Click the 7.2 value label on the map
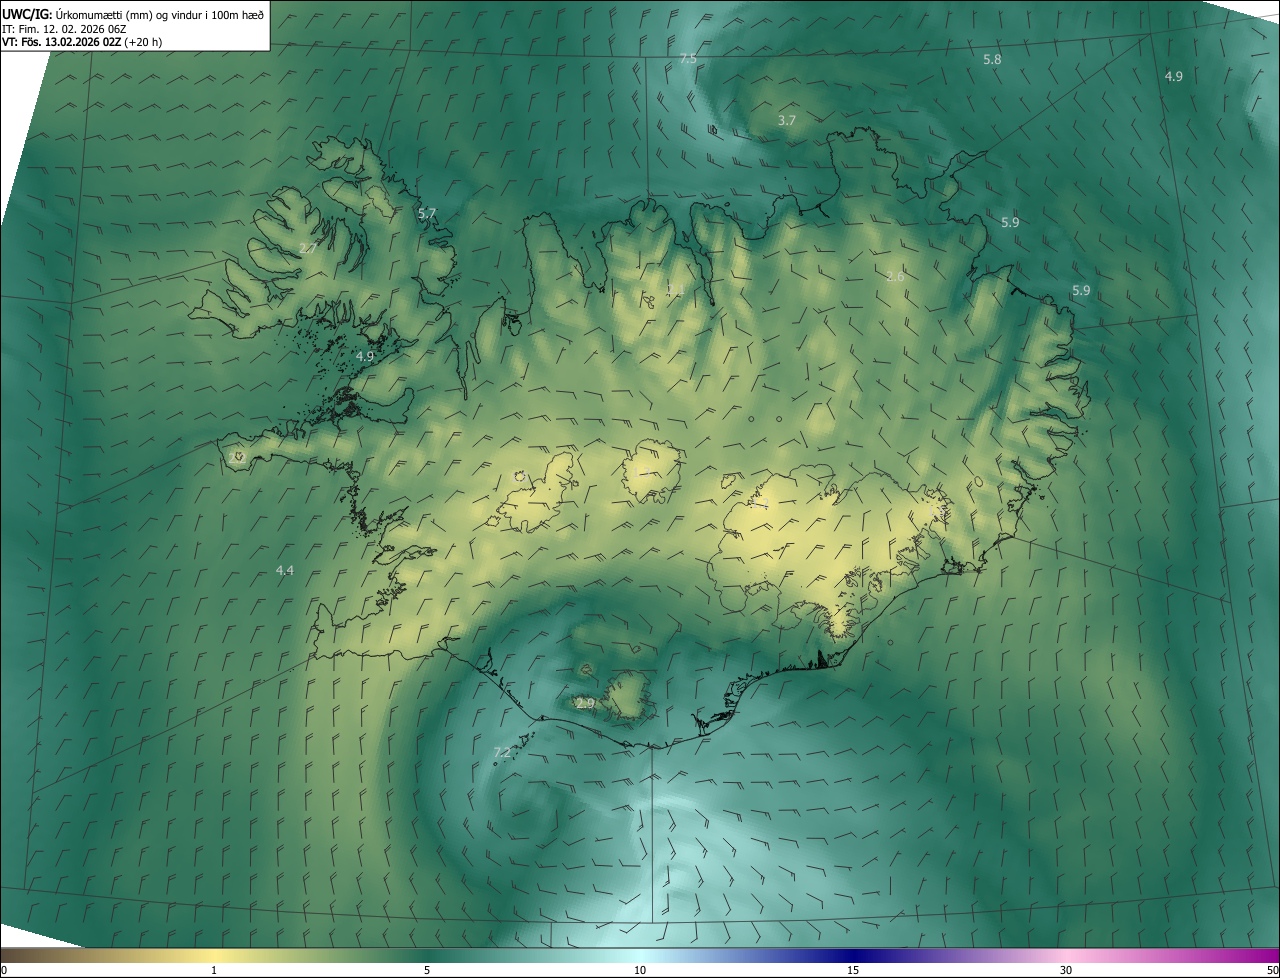The height and width of the screenshot is (978, 1280). coord(502,752)
